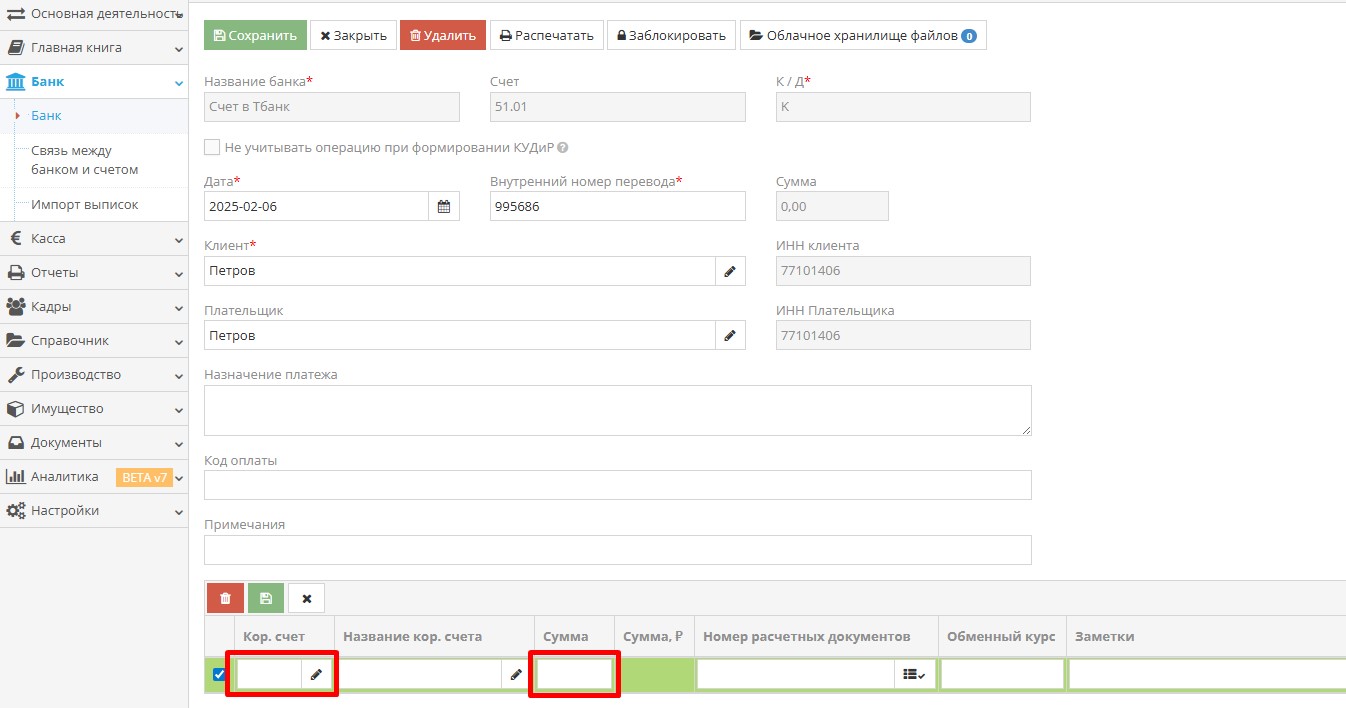Open Облачное хранилище файлов
Screen dimensions: 1346x708
[862, 35]
